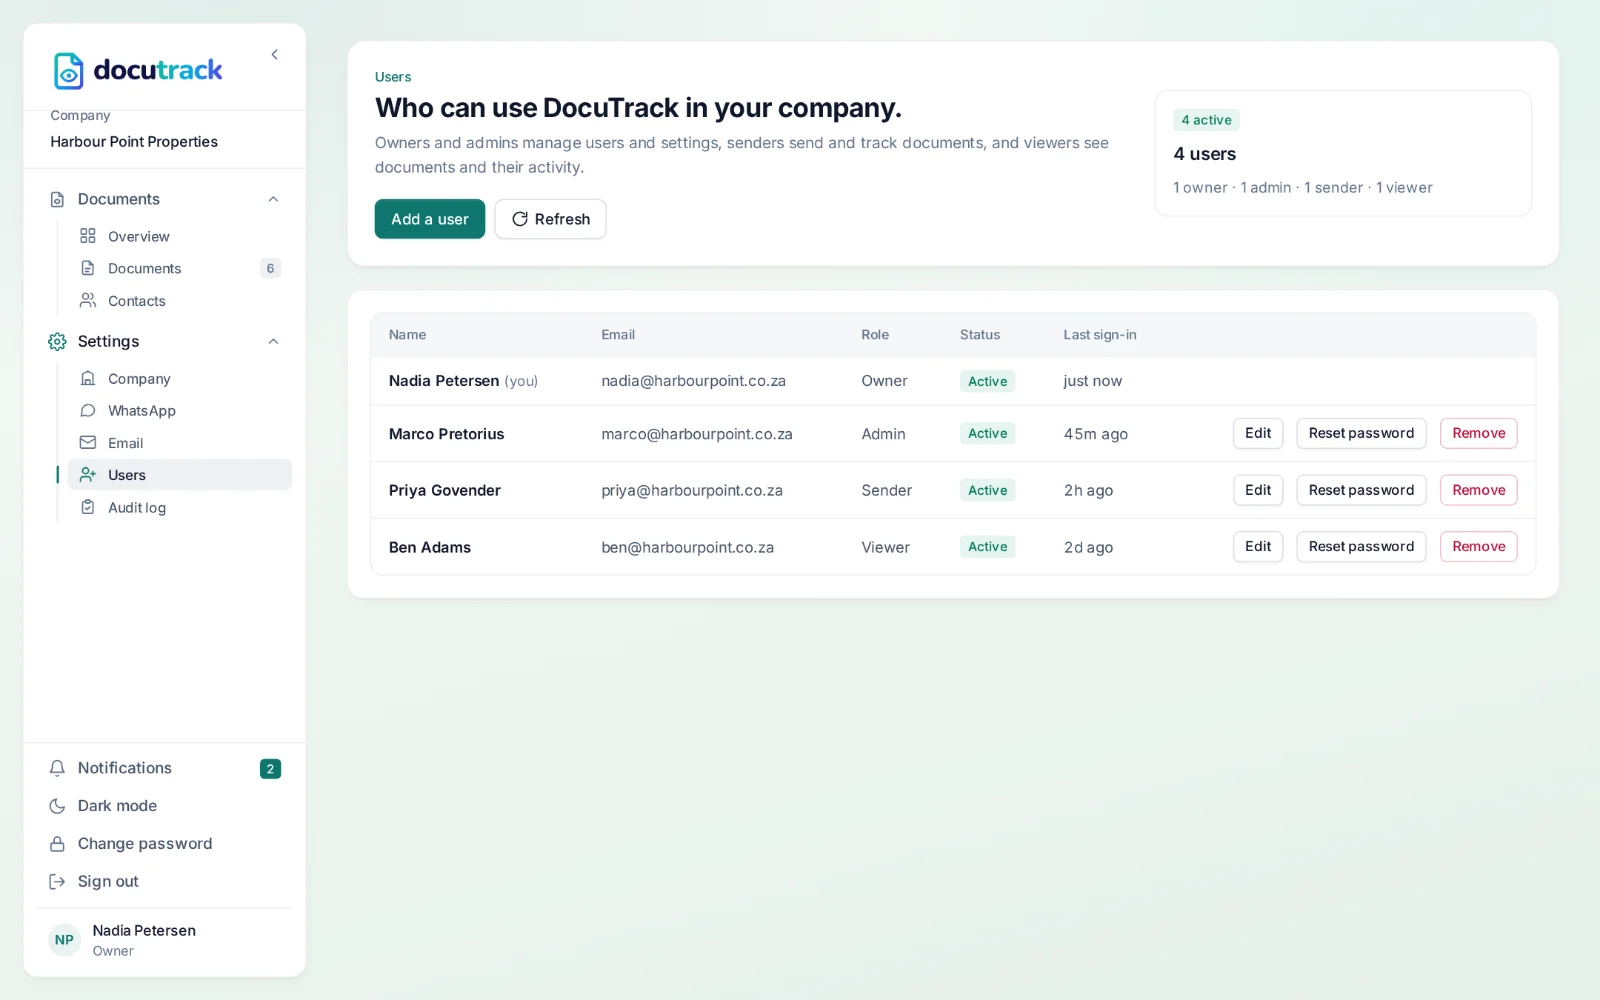
Task: Click the Notifications bell icon
Action: [57, 768]
